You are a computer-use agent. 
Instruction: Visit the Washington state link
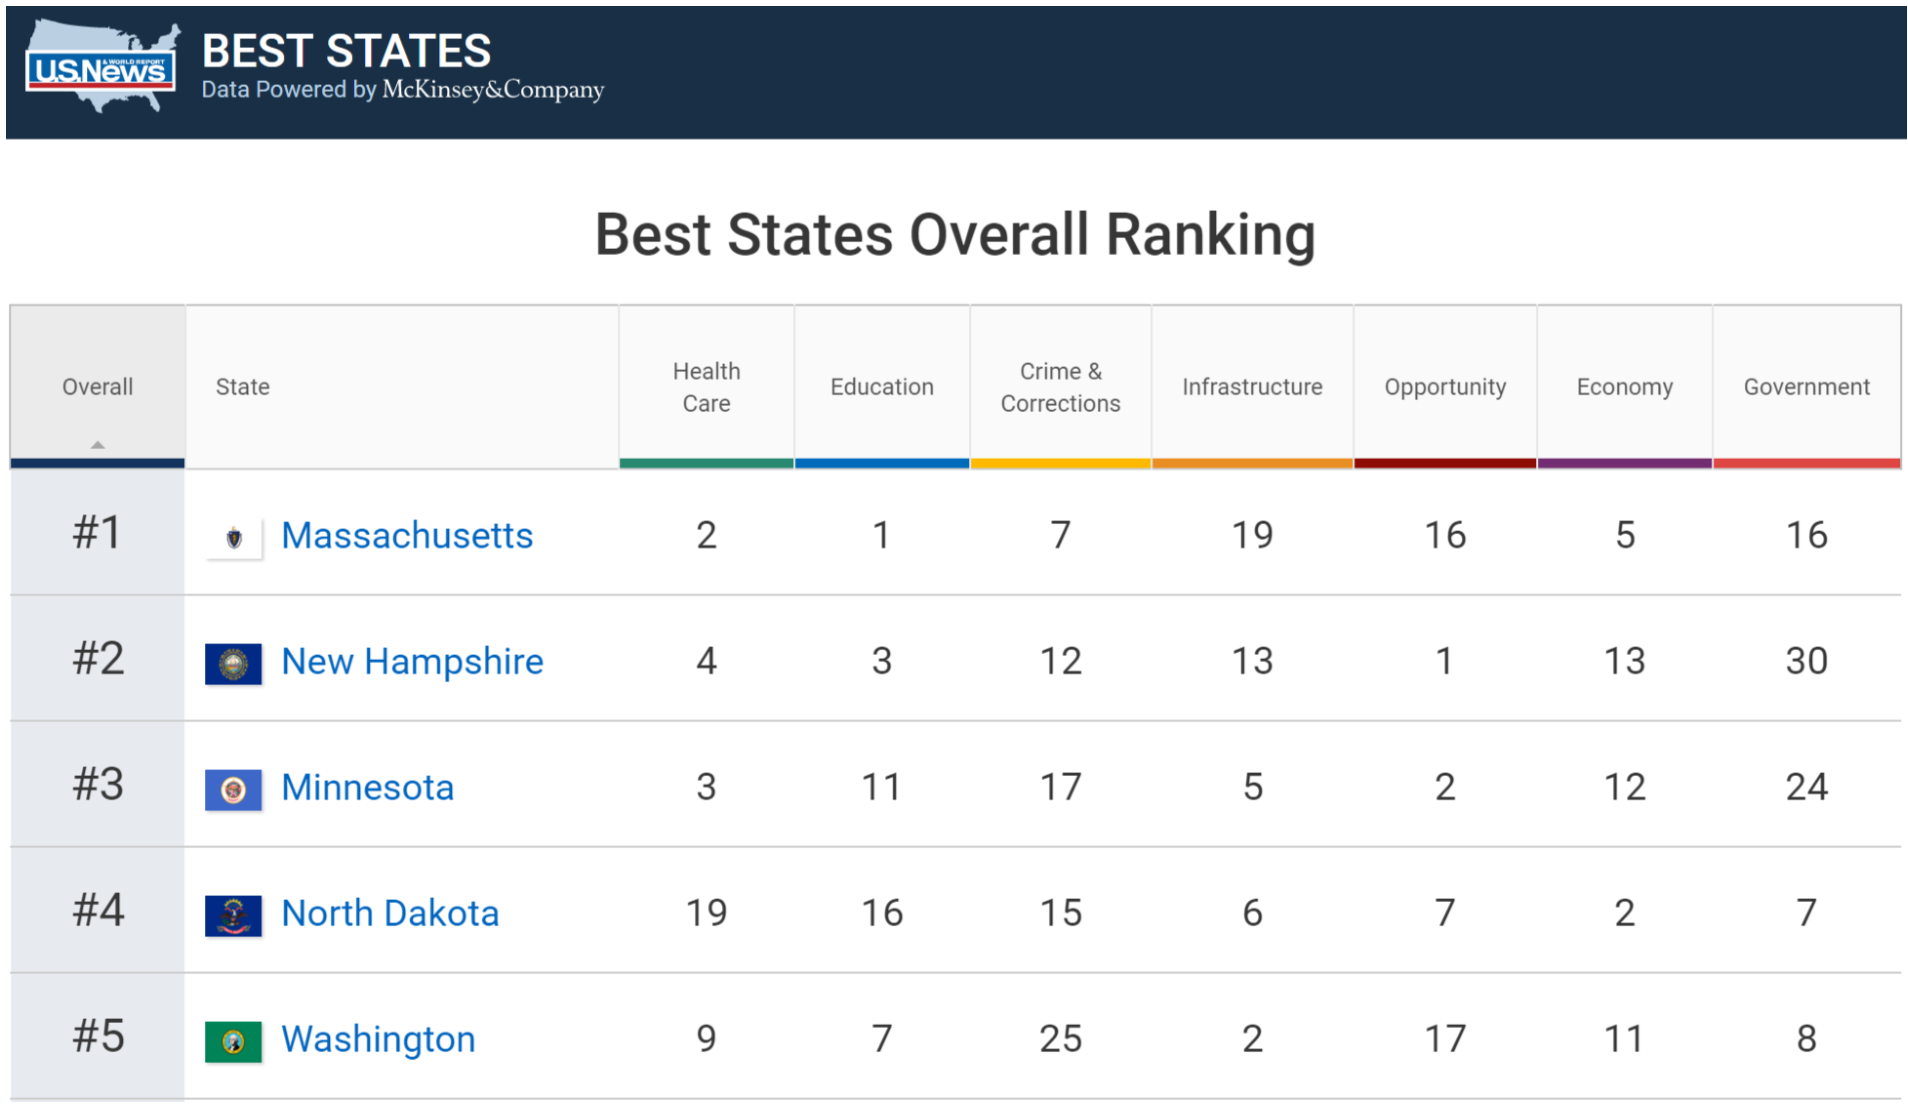click(378, 1040)
